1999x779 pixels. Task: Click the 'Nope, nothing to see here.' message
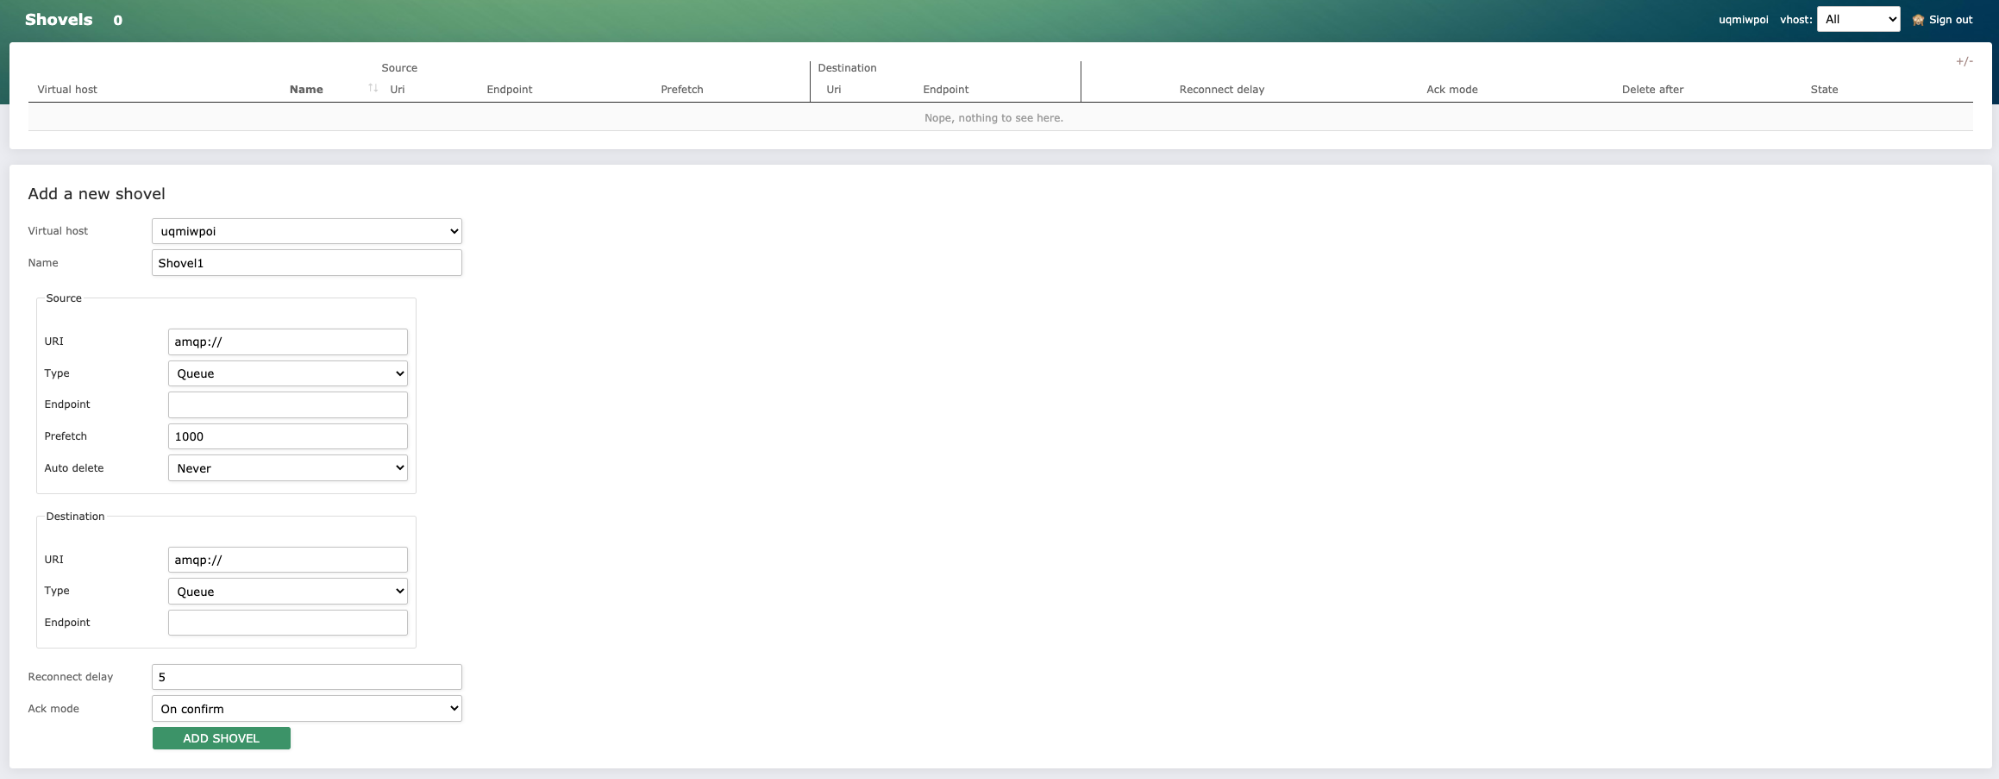coord(994,118)
